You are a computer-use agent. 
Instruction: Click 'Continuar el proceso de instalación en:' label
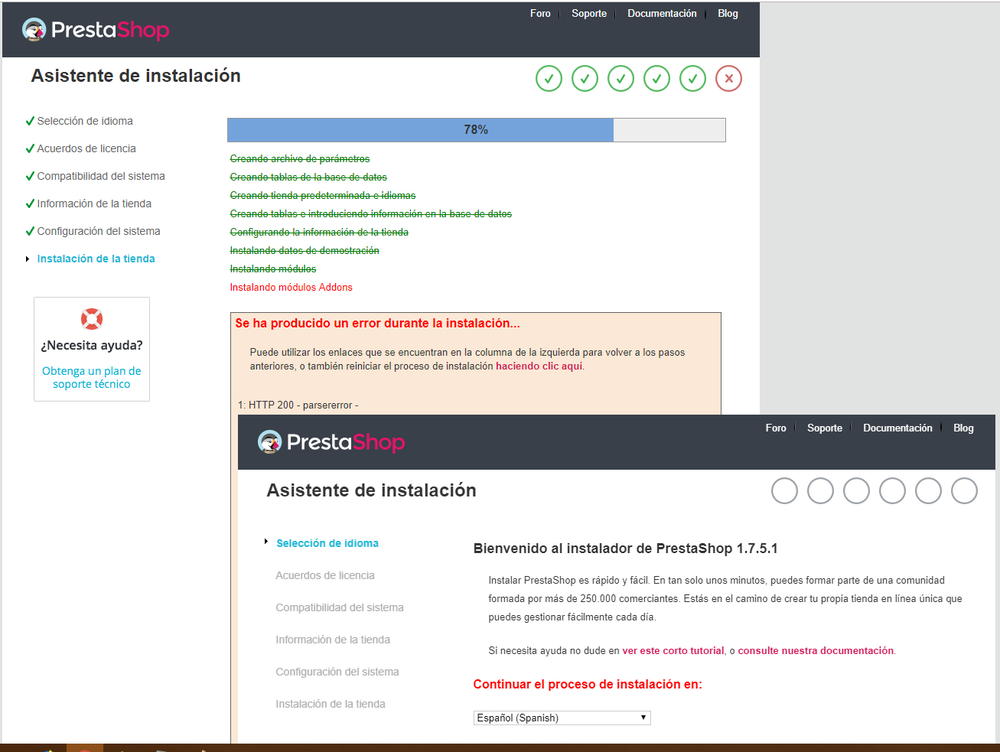(x=587, y=684)
